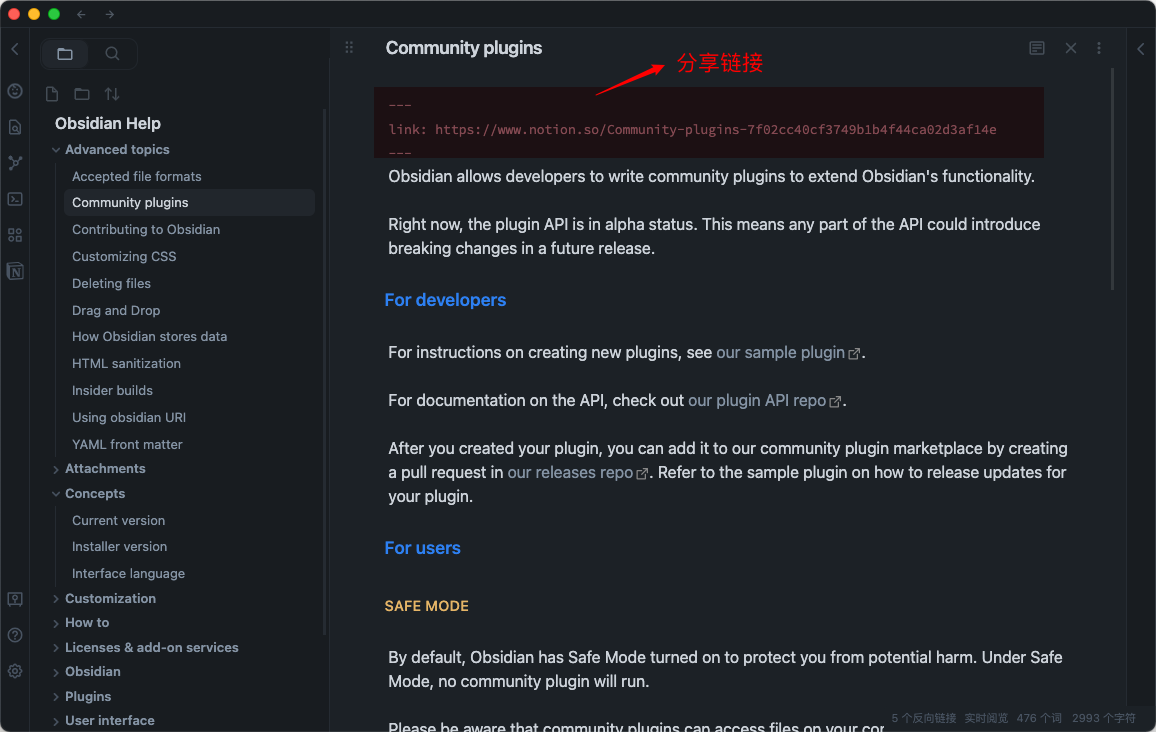Viewport: 1156px width, 732px height.
Task: Open Help icon in ribbon
Action: (x=15, y=635)
